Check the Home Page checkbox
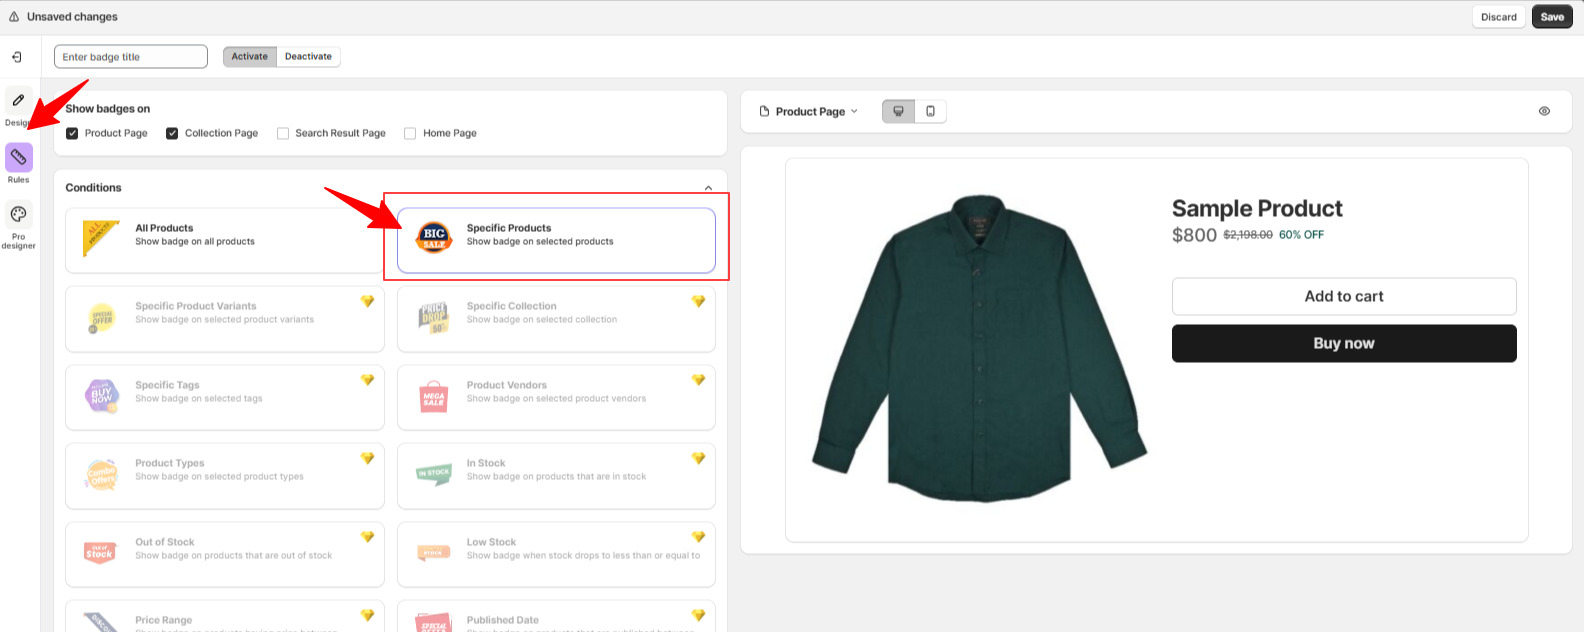 click(410, 133)
